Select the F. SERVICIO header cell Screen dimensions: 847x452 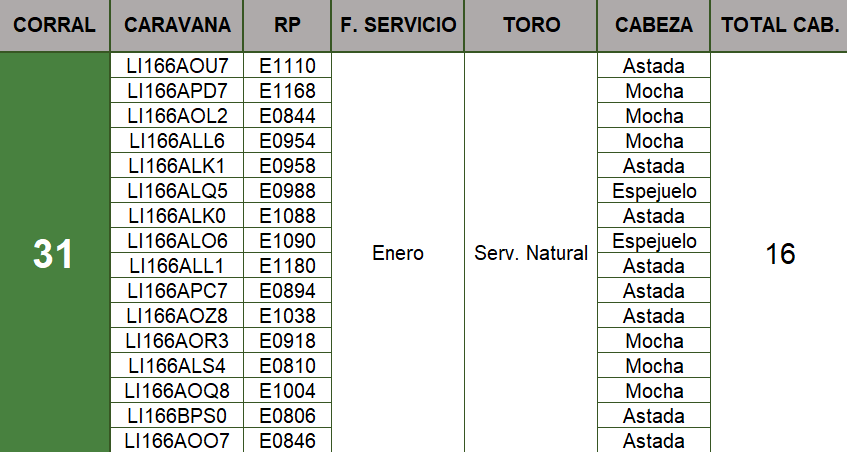click(x=398, y=25)
